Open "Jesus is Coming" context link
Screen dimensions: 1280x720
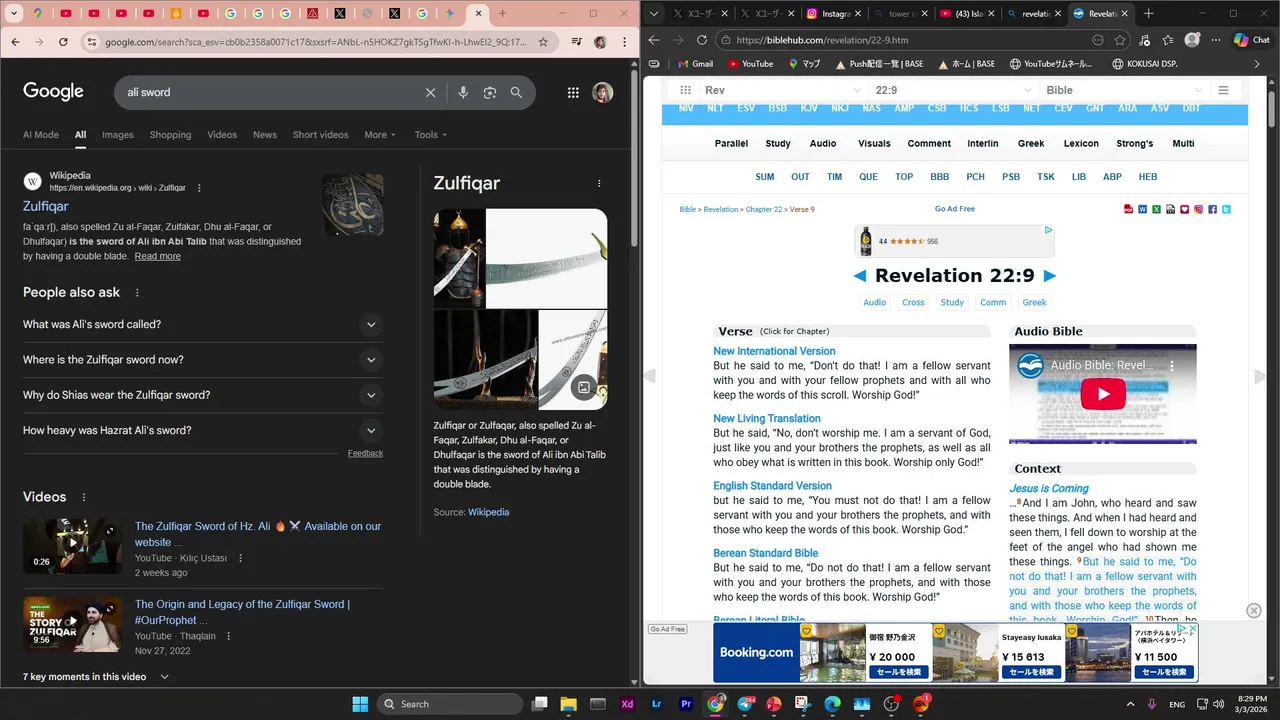click(x=1049, y=488)
